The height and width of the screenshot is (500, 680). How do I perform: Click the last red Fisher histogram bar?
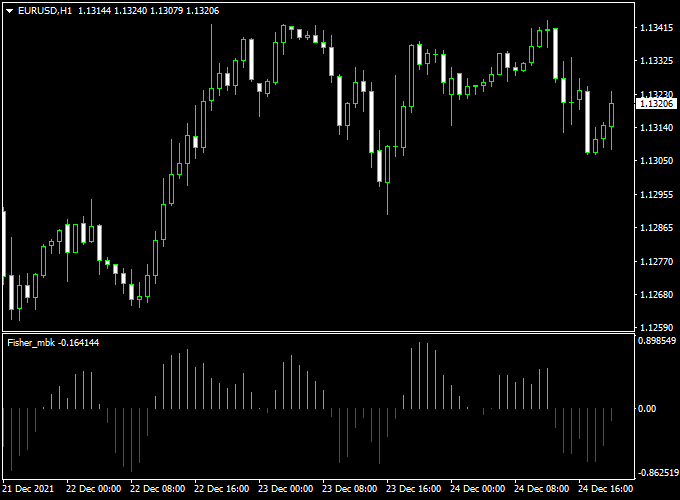point(611,415)
